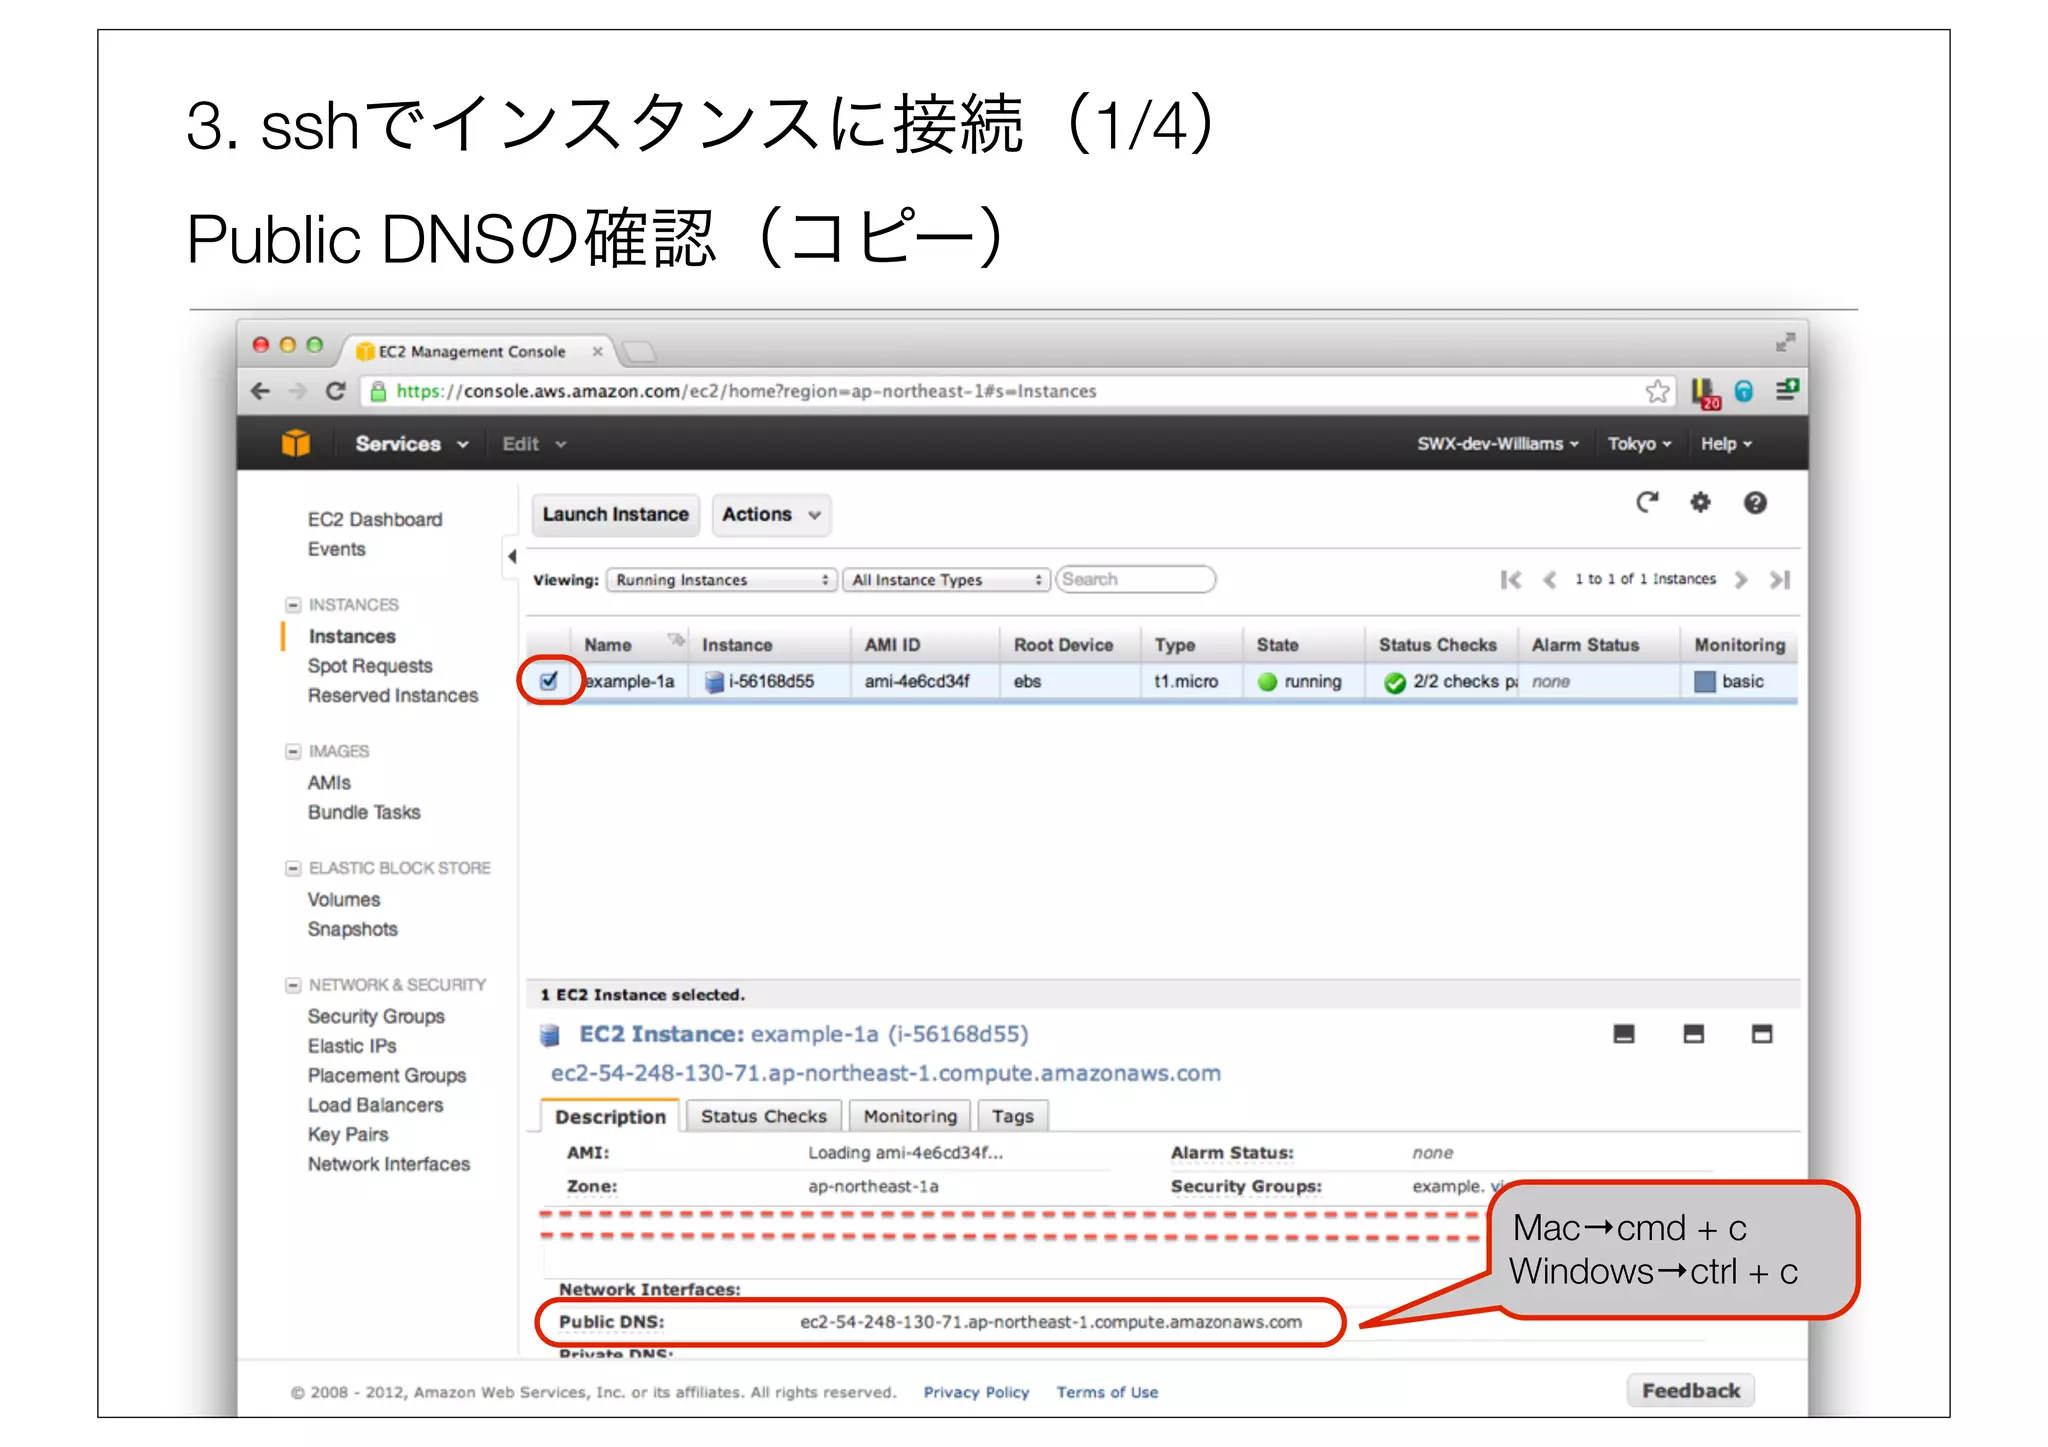Click the AWS orange cube logo
Screen dimensions: 2048x1447
click(296, 443)
